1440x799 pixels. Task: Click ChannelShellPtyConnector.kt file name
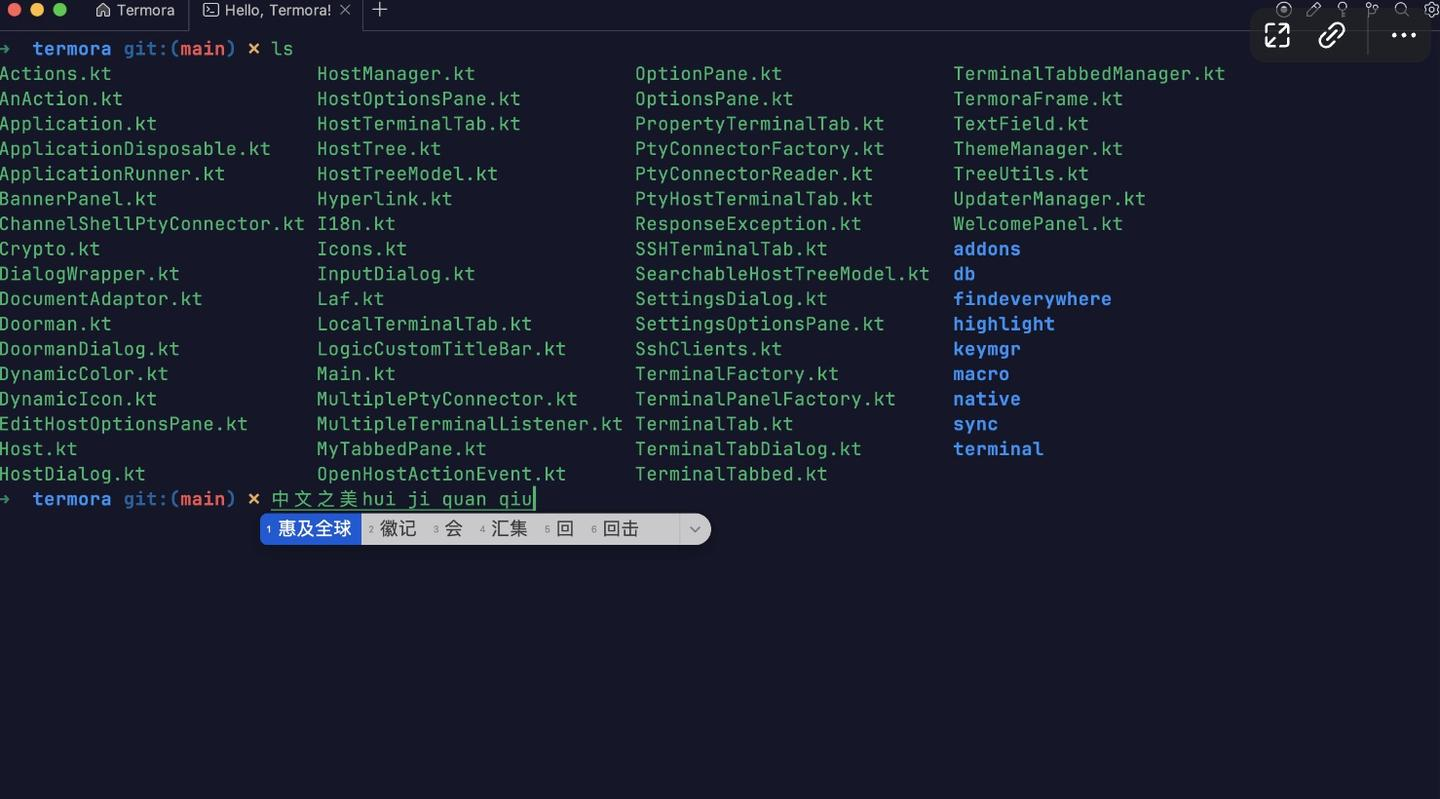coord(152,224)
